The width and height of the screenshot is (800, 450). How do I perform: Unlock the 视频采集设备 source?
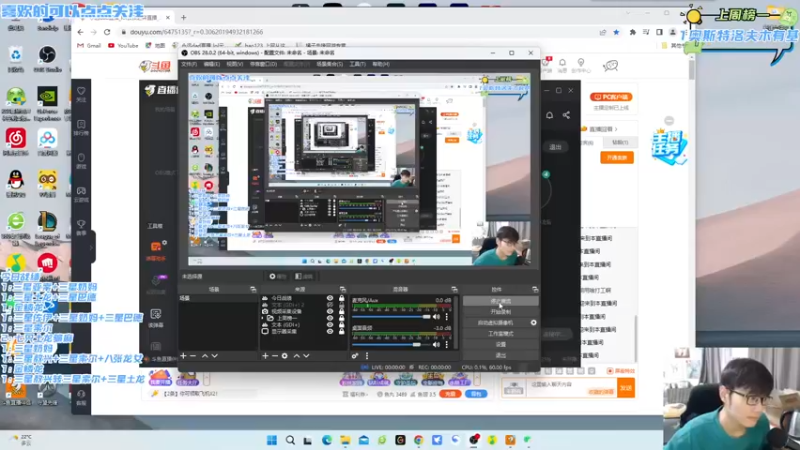(341, 311)
